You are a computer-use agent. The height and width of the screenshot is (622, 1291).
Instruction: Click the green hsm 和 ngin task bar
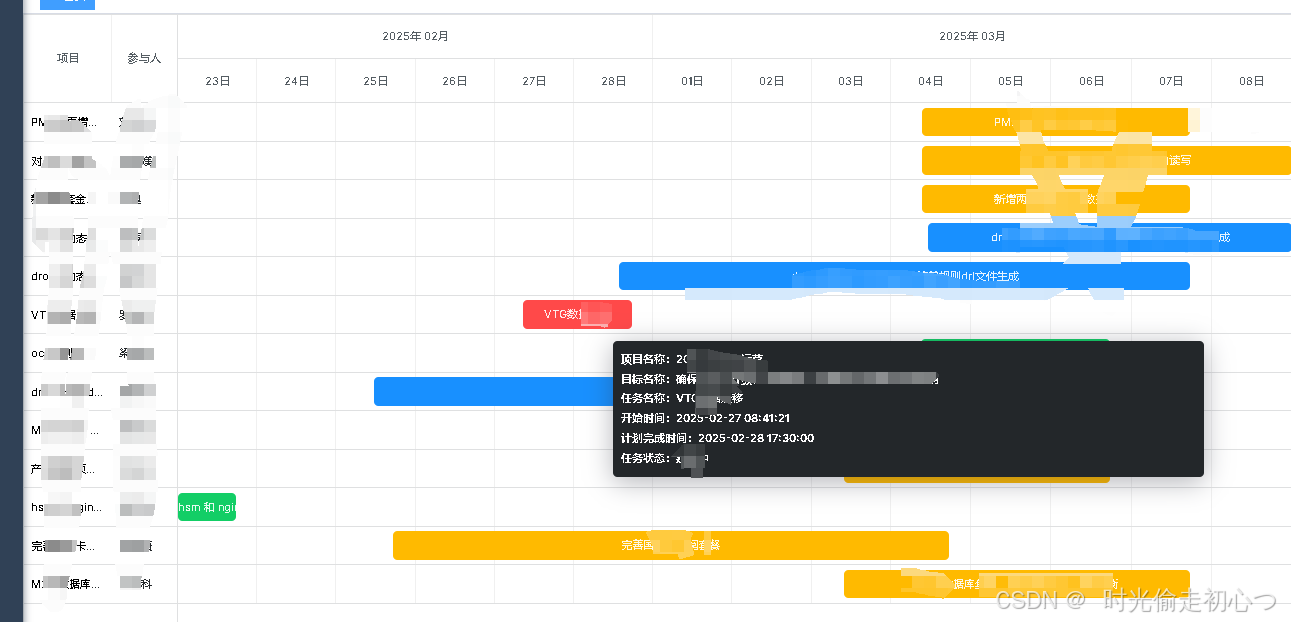(x=207, y=507)
